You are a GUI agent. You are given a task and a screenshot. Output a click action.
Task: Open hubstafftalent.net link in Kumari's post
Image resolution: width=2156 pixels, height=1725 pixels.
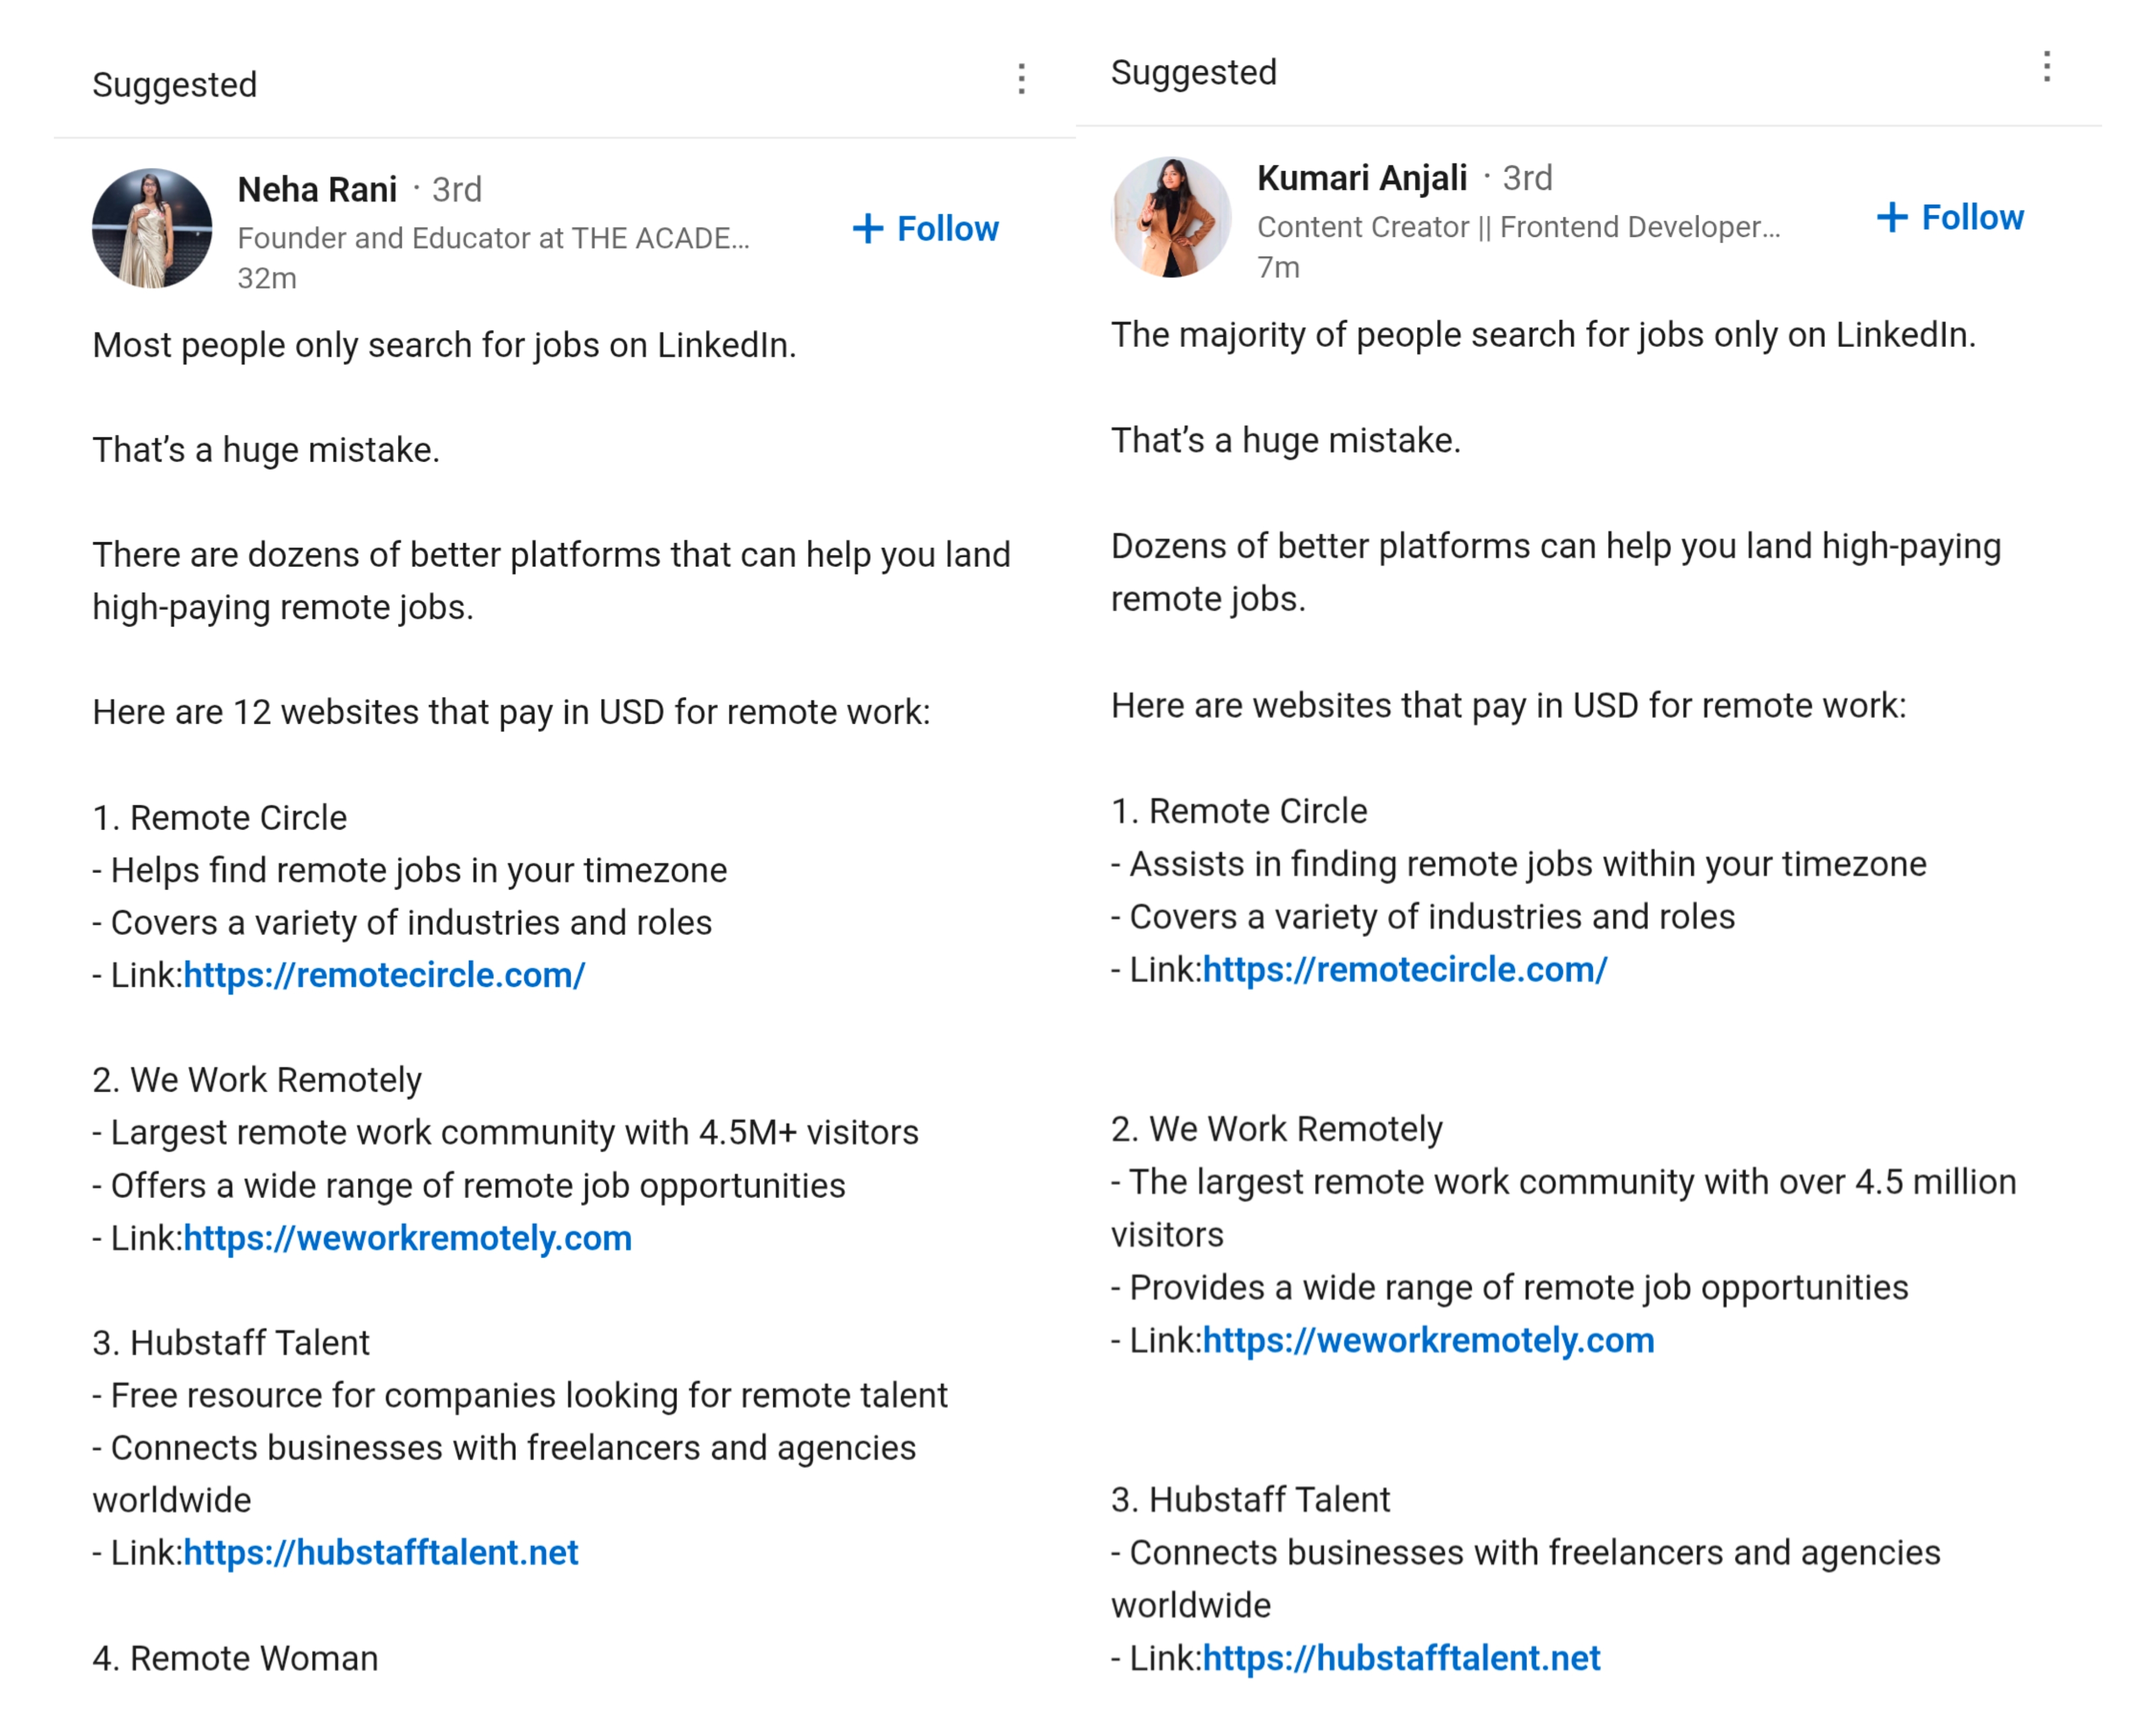click(x=1401, y=1658)
